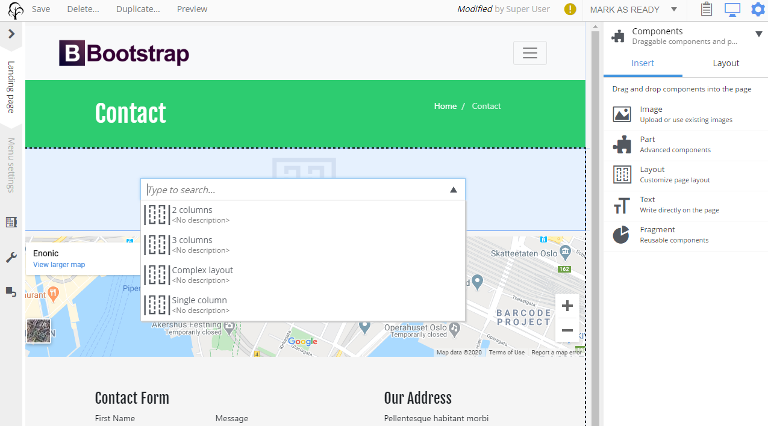Click the yellow warning status icon

coord(570,9)
